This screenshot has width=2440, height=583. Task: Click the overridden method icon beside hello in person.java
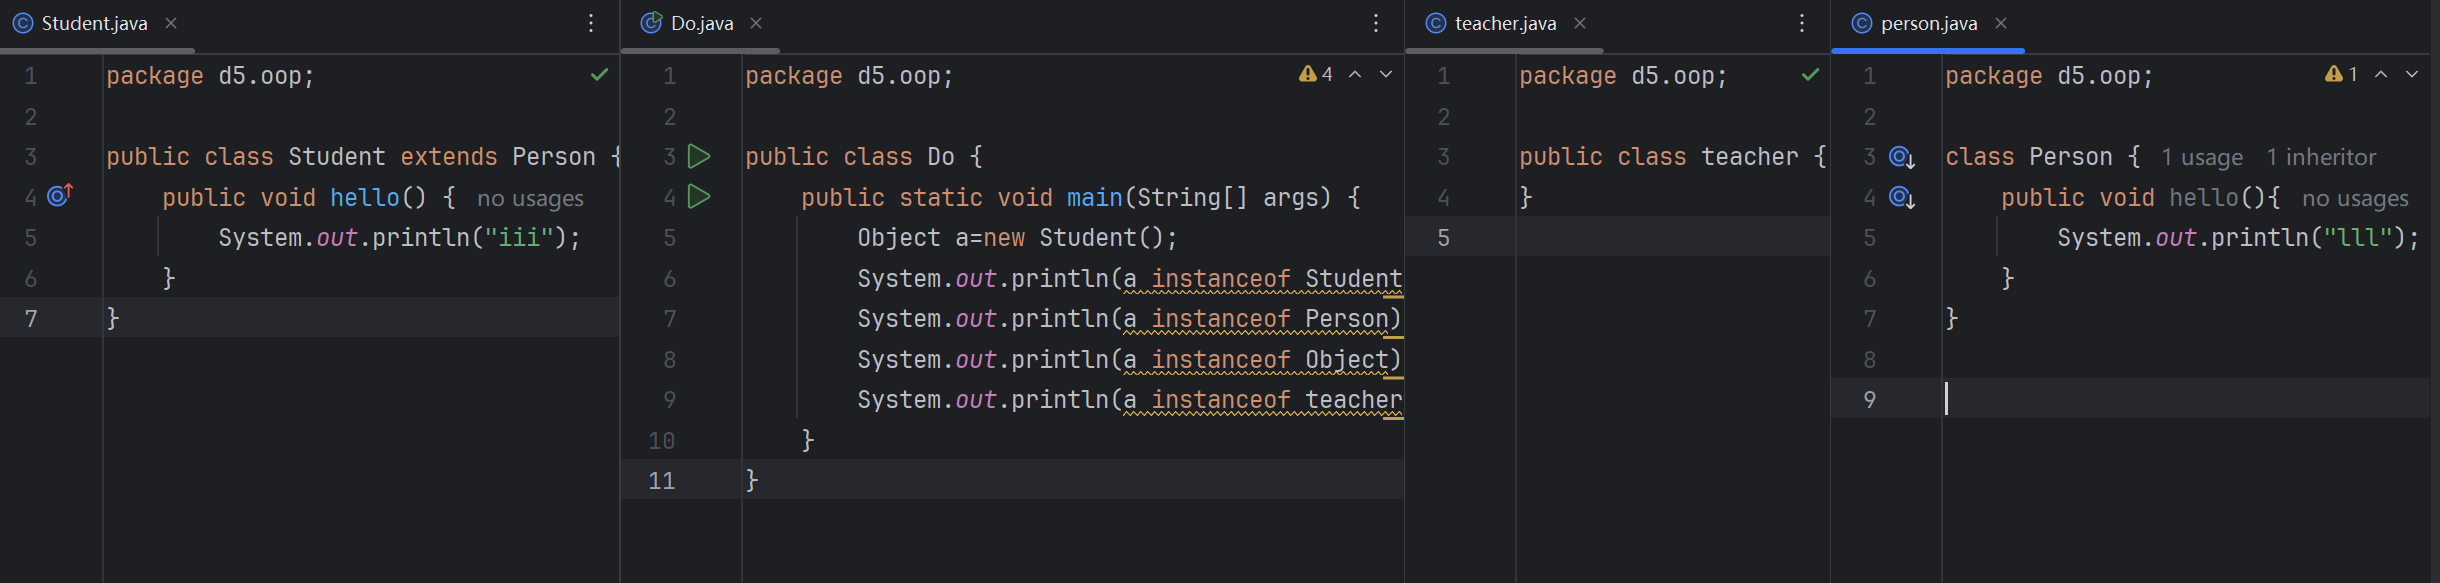[x=1901, y=197]
